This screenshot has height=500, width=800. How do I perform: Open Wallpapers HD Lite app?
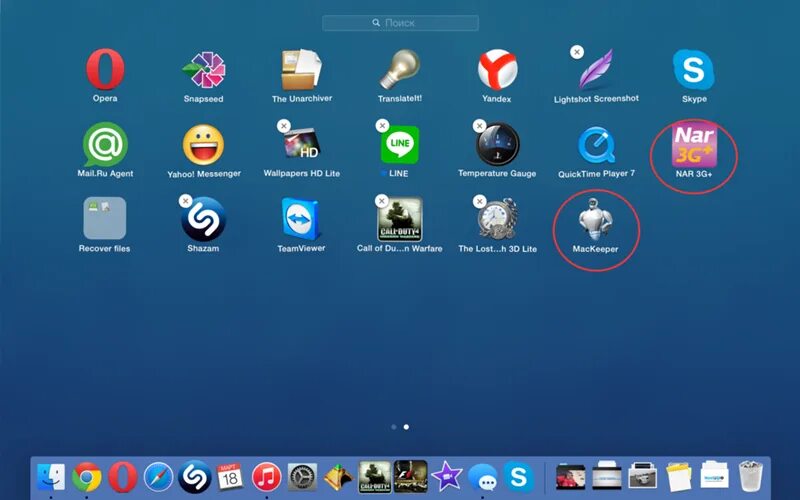pyautogui.click(x=302, y=144)
